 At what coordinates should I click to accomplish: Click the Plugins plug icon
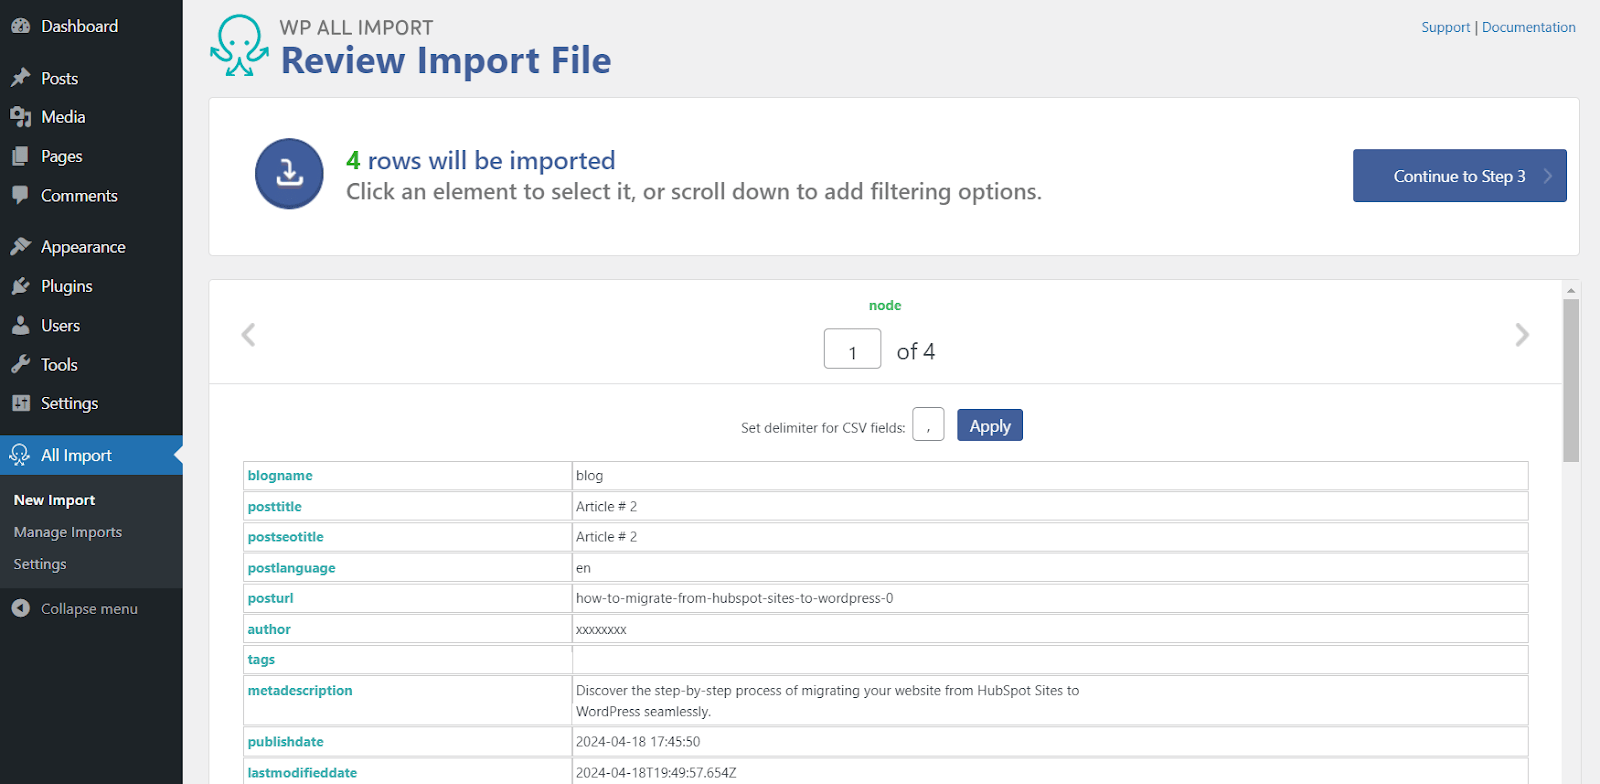click(20, 286)
